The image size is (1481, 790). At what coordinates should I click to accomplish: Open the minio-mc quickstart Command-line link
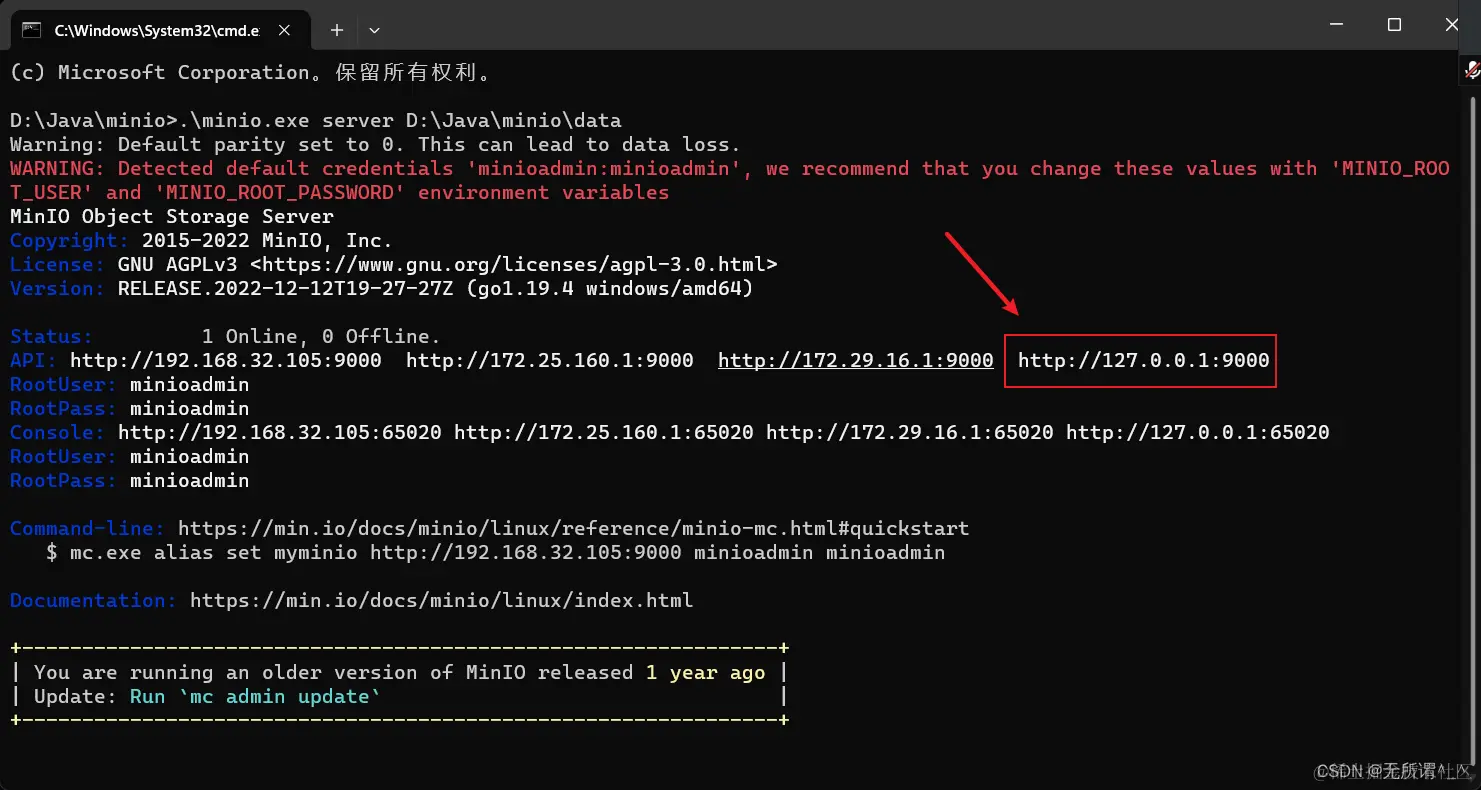pyautogui.click(x=572, y=528)
